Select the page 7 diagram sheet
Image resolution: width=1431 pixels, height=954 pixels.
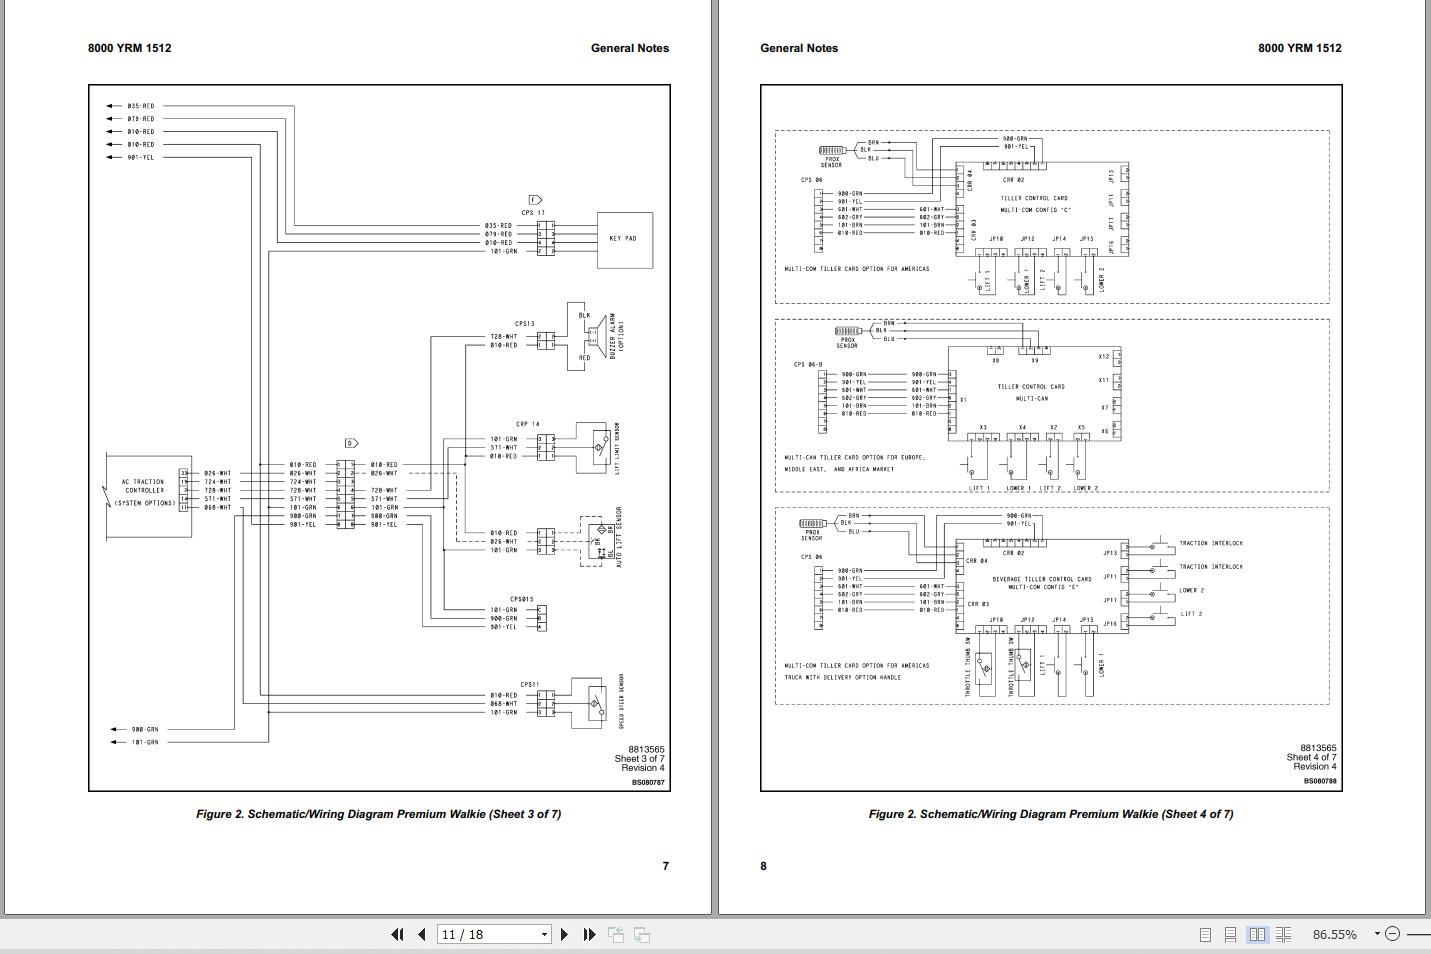380,440
